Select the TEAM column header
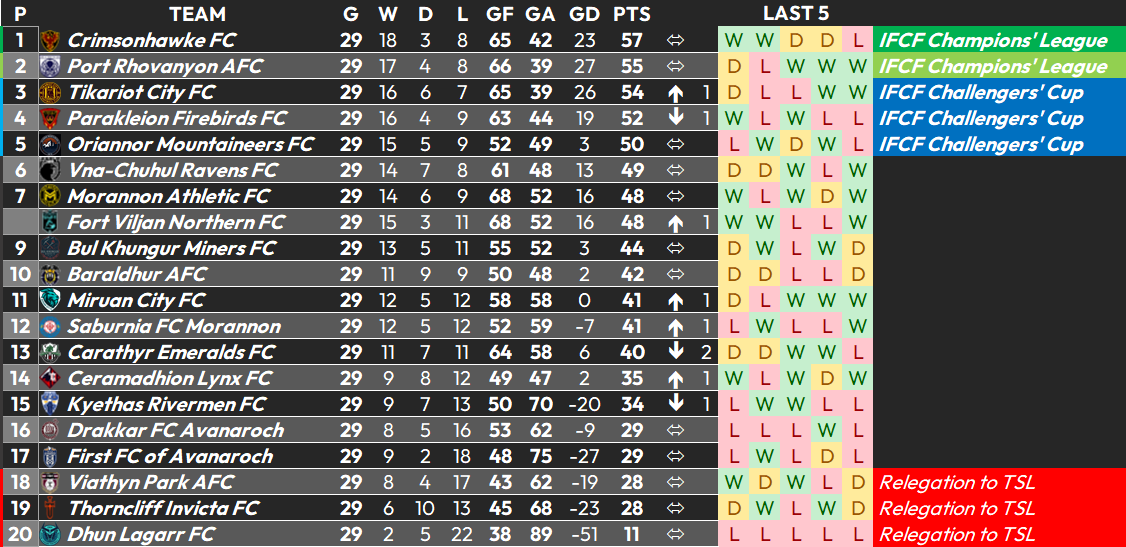 [197, 14]
